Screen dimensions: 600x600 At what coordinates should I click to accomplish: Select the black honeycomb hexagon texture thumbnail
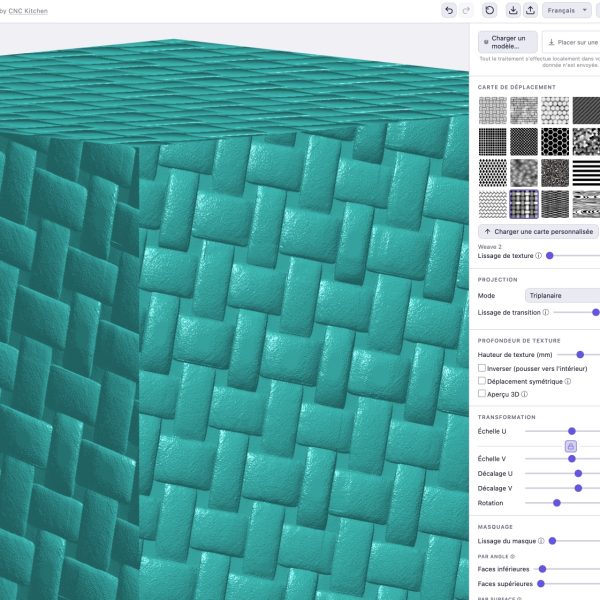pyautogui.click(x=555, y=142)
